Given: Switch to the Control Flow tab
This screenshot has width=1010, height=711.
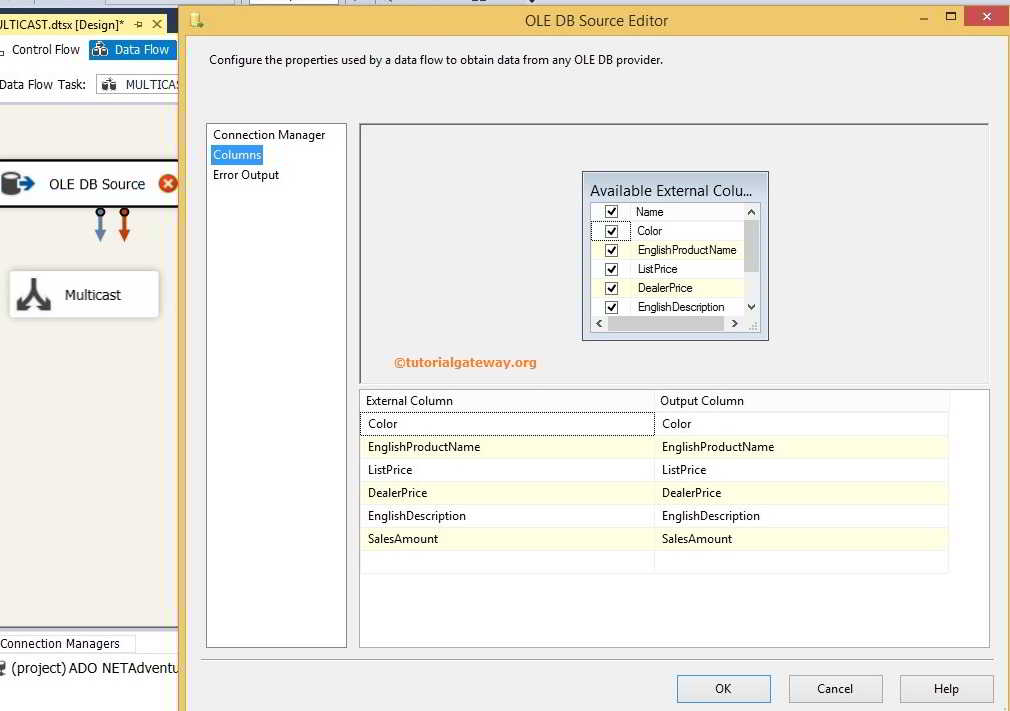Looking at the screenshot, I should [46, 49].
